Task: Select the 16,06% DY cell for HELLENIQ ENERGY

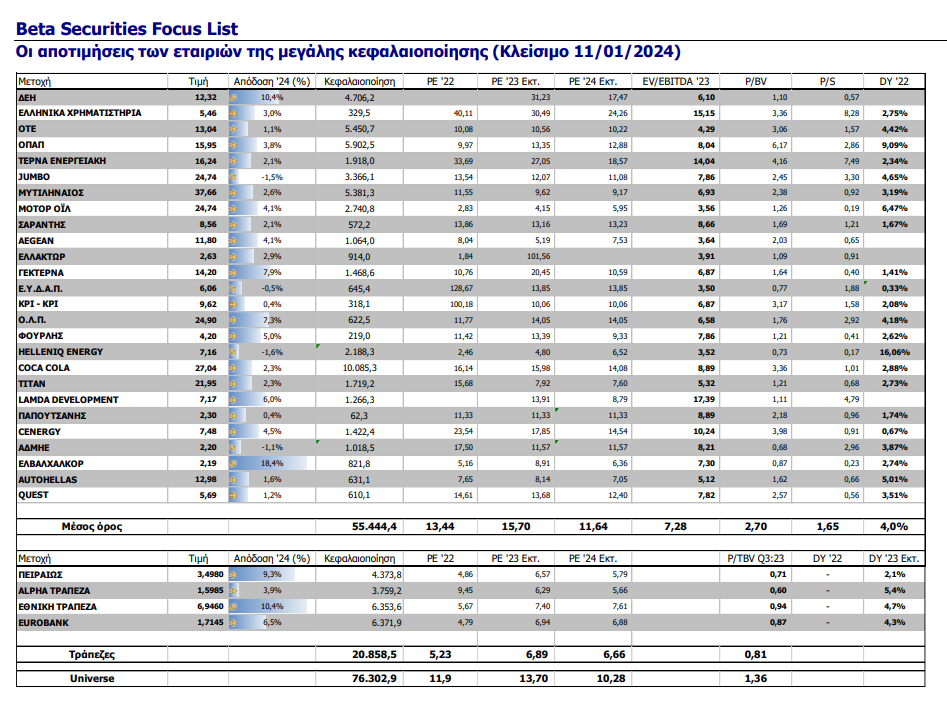Action: pyautogui.click(x=894, y=352)
